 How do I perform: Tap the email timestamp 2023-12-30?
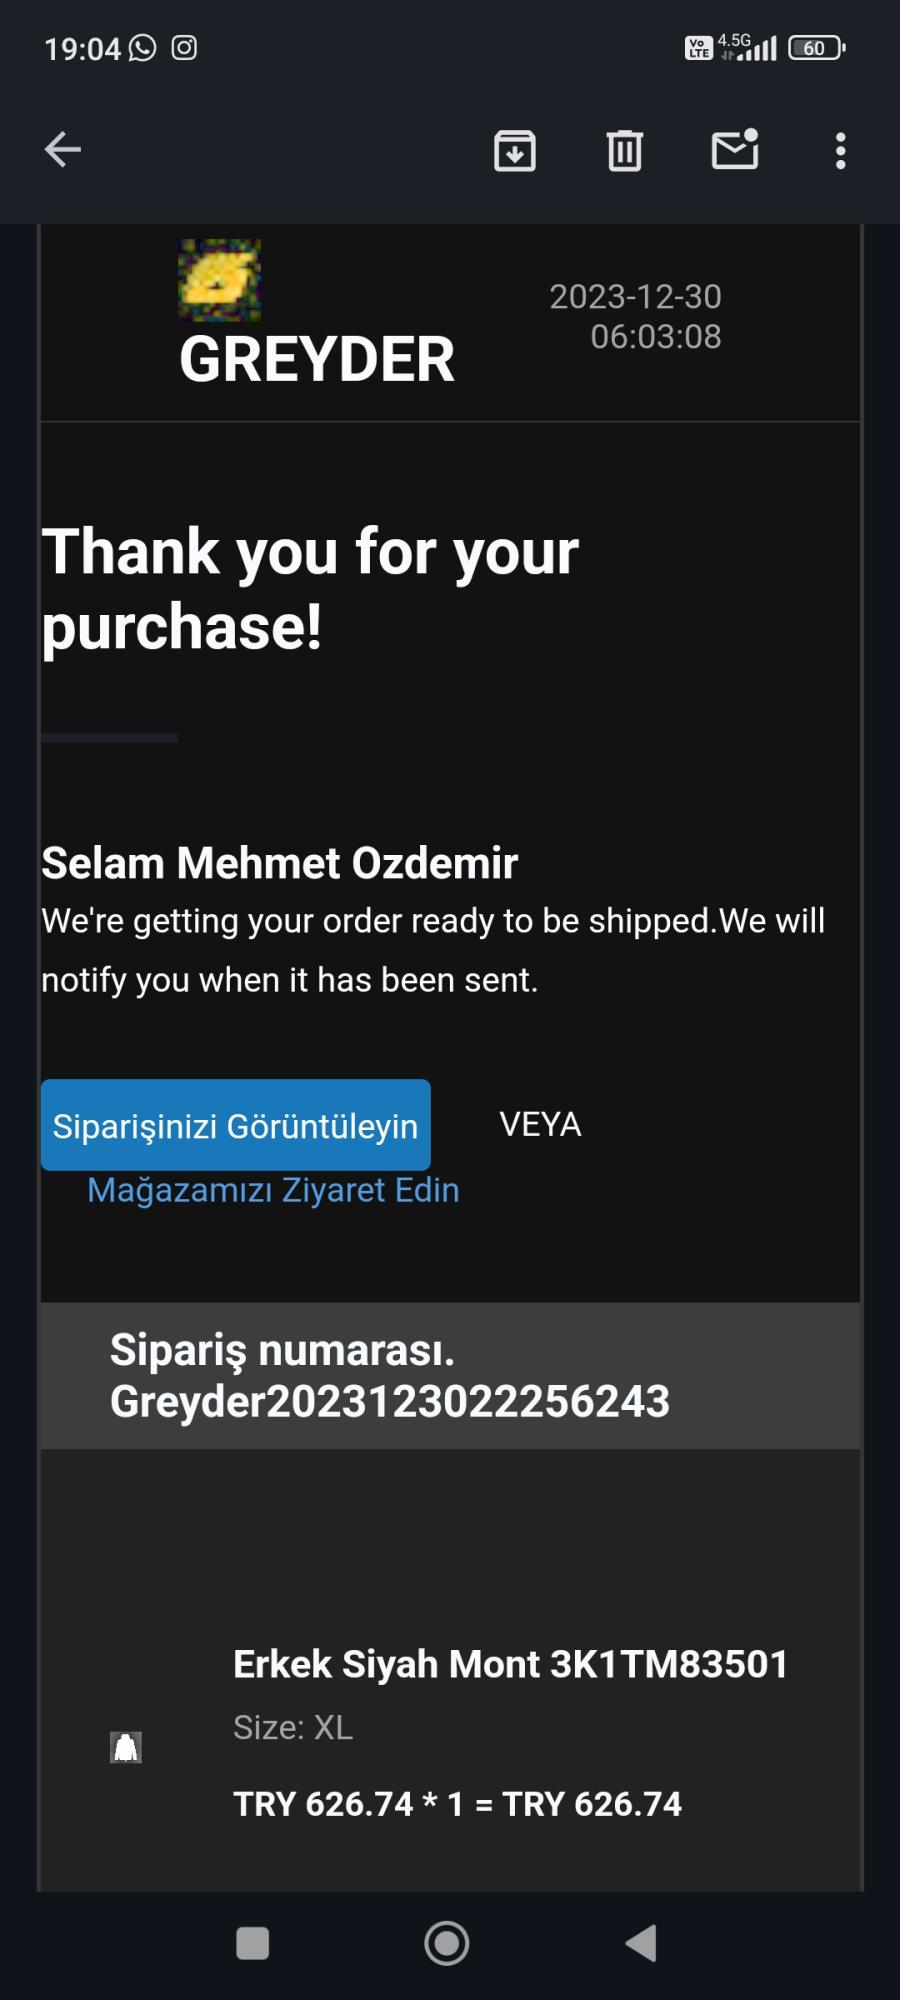click(x=635, y=297)
